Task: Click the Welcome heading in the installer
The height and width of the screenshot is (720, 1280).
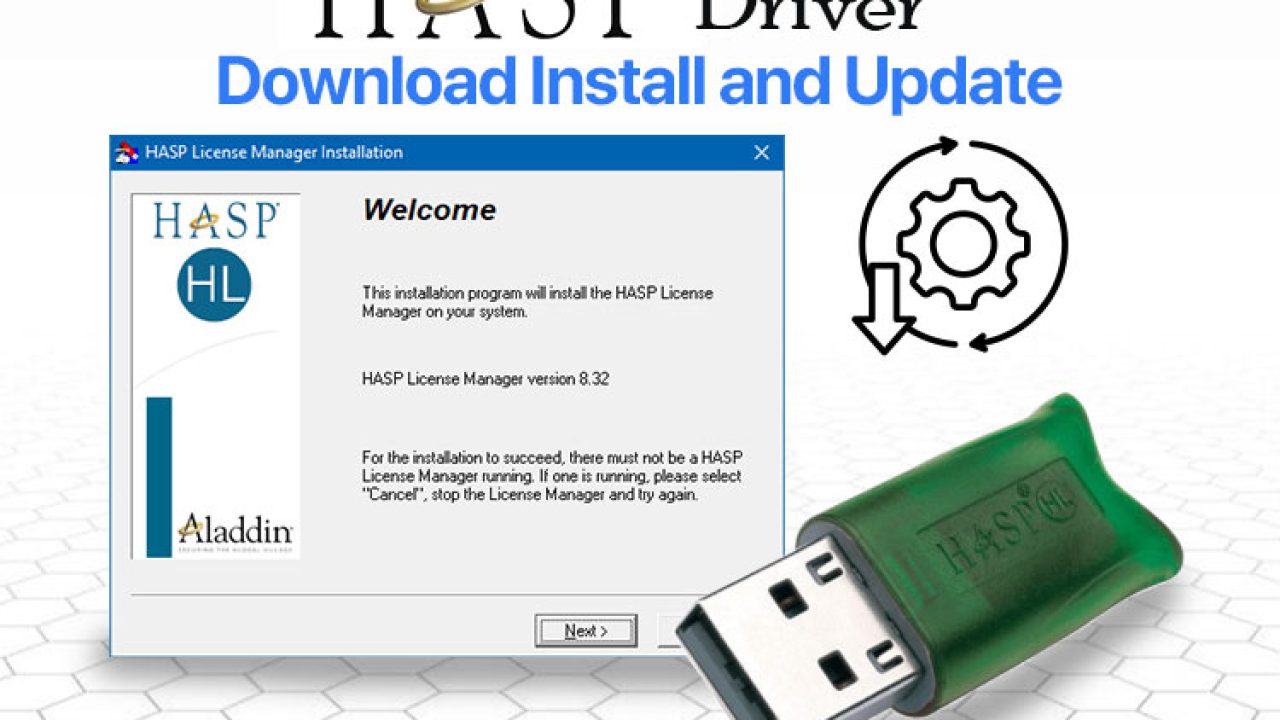Action: (429, 210)
